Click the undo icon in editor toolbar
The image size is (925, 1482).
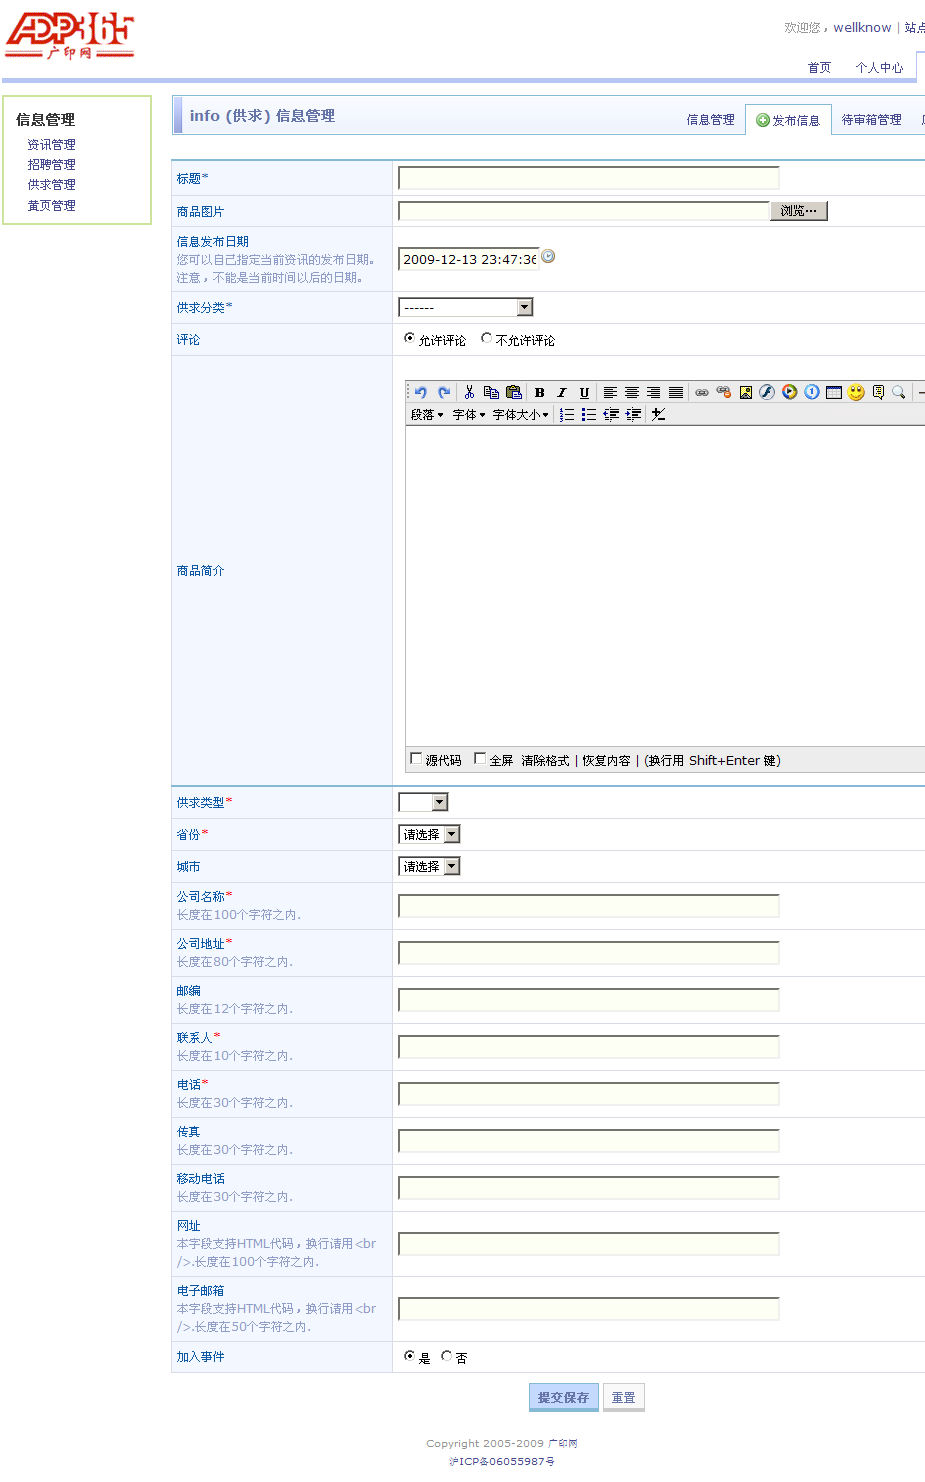point(421,392)
